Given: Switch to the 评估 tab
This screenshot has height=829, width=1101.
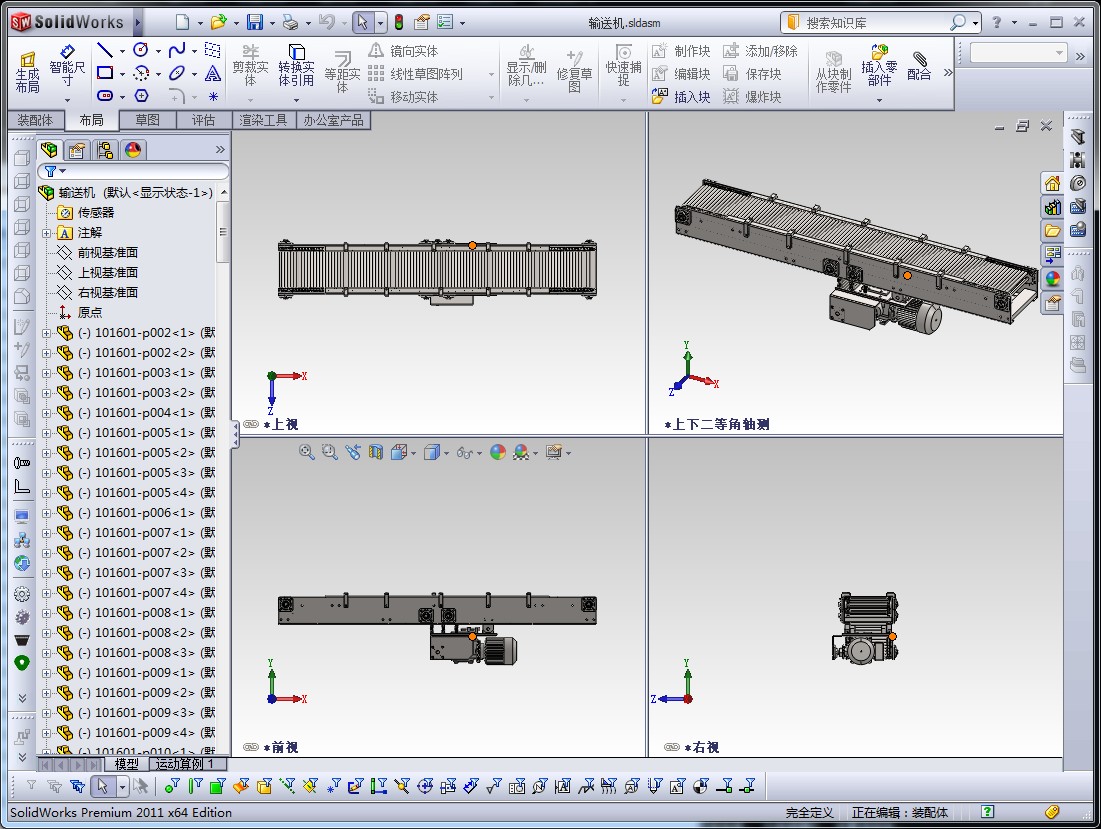Looking at the screenshot, I should (x=204, y=121).
